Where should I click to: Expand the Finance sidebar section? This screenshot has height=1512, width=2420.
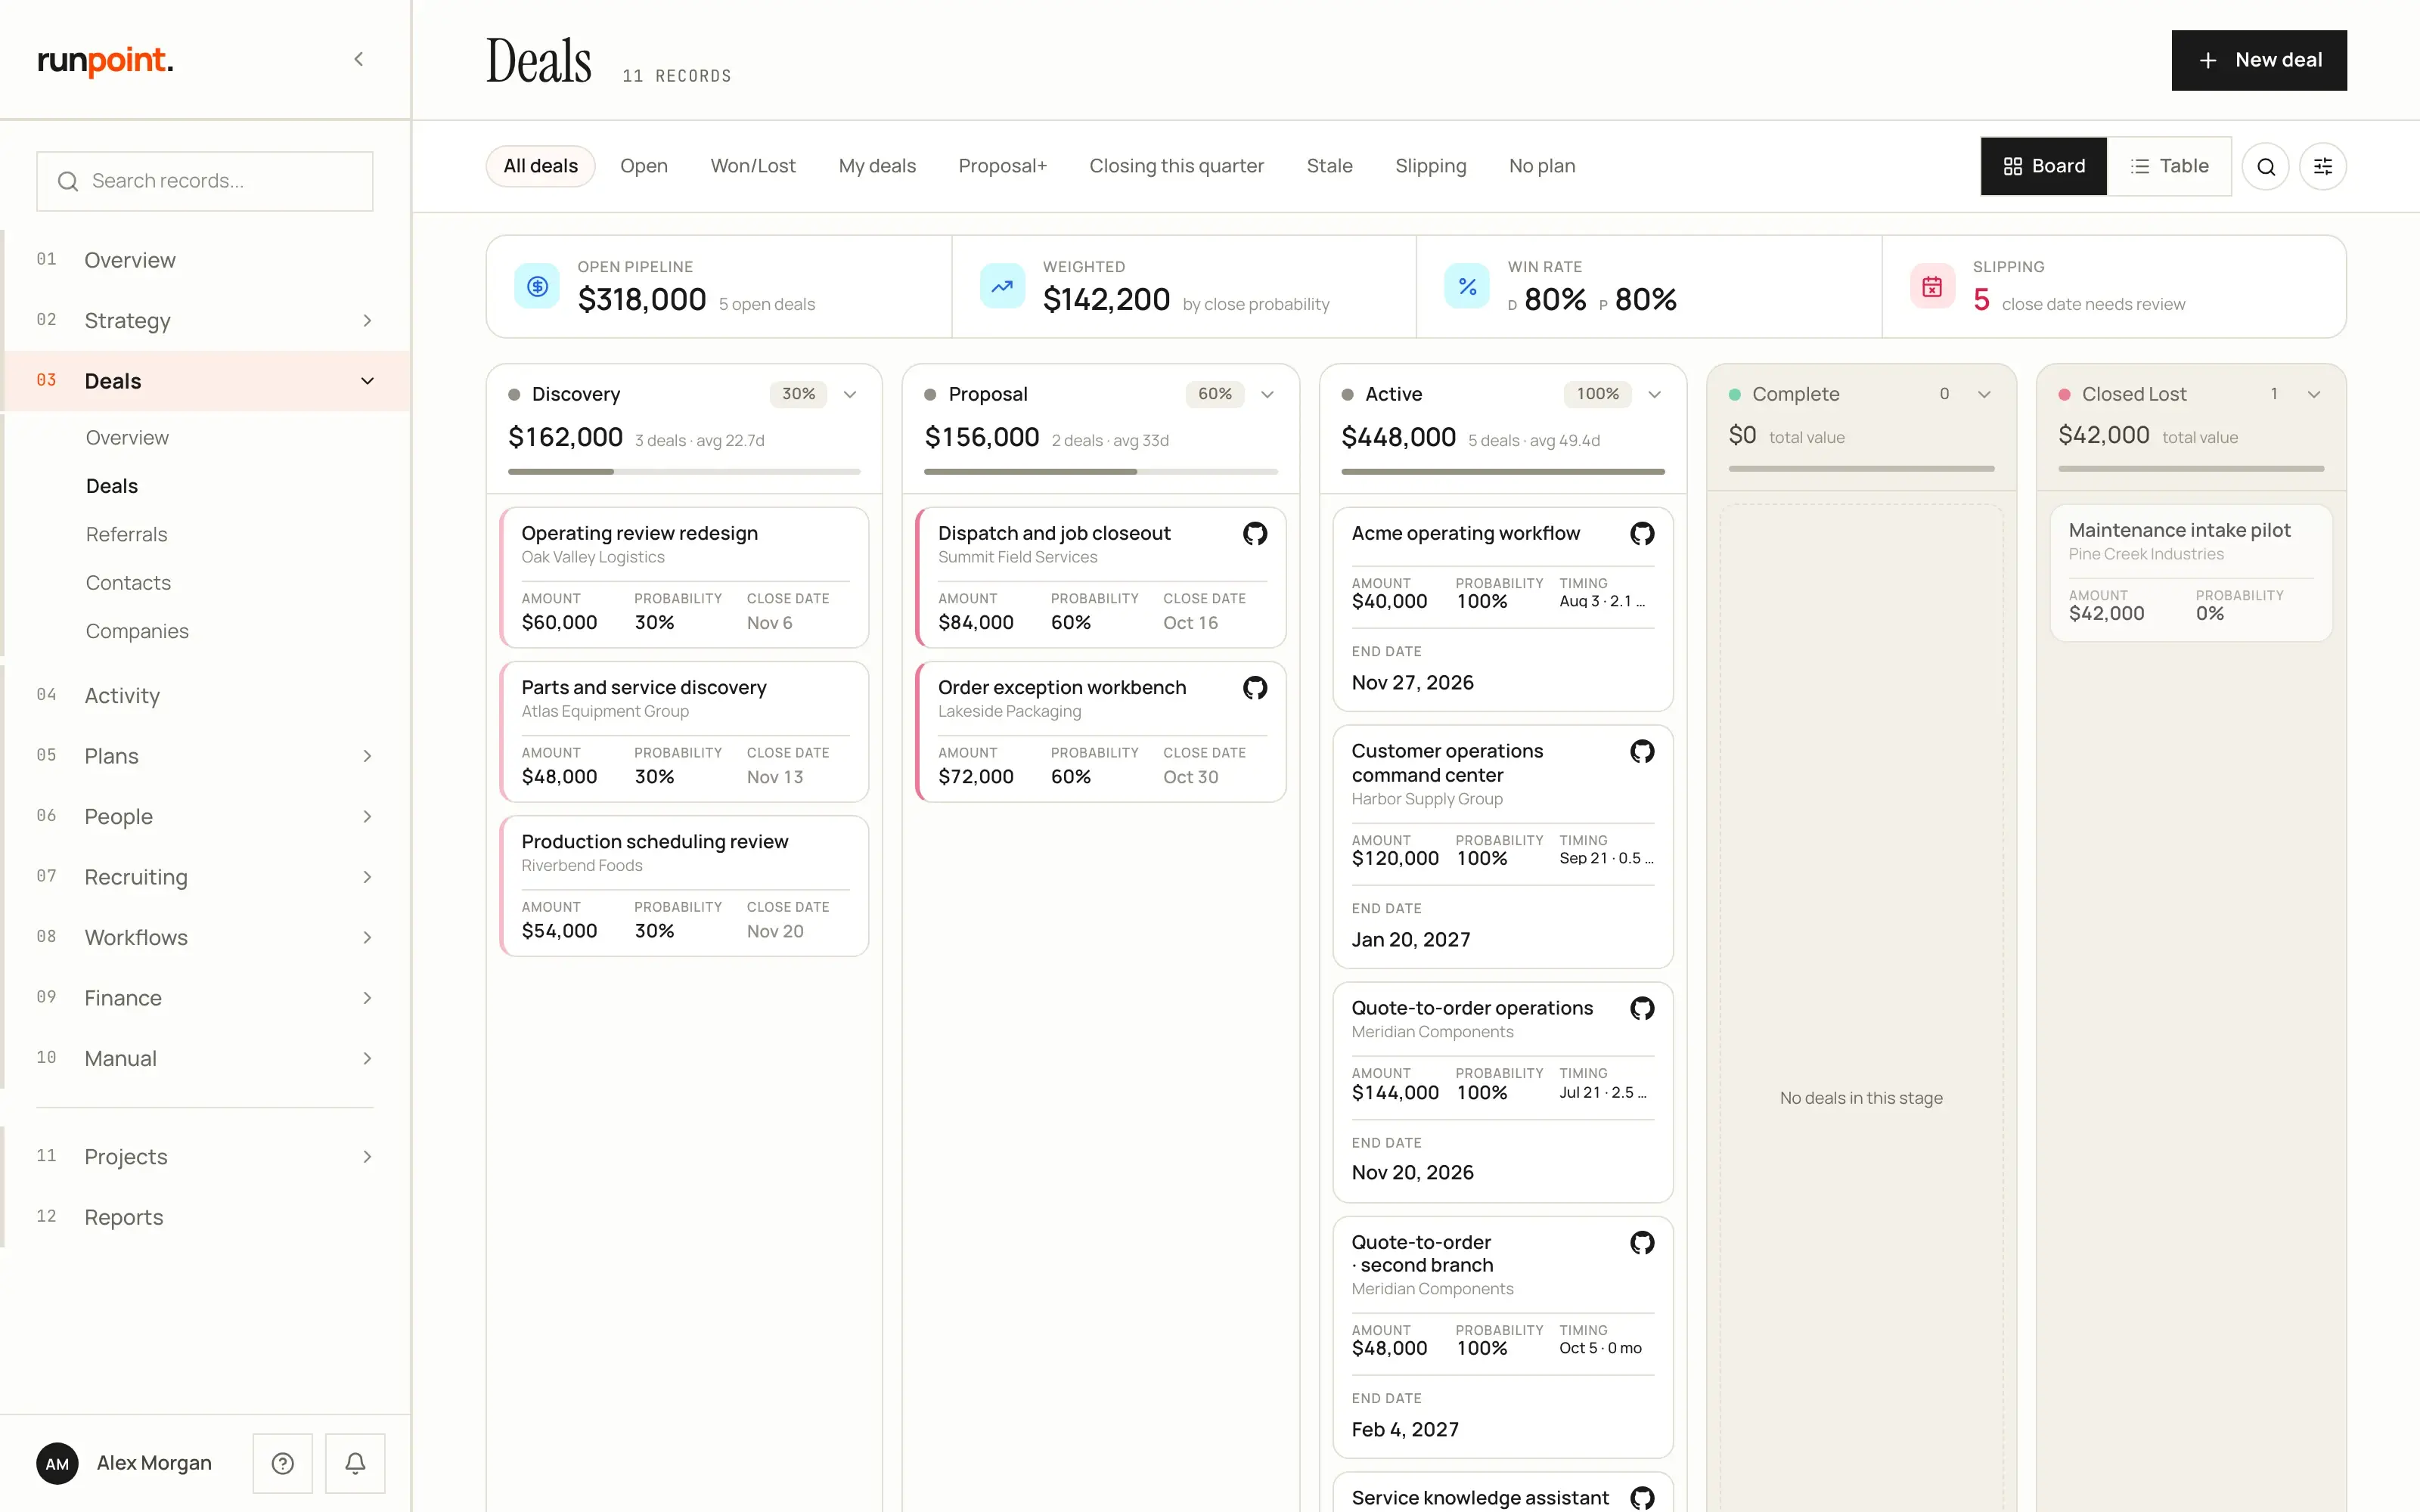[367, 998]
